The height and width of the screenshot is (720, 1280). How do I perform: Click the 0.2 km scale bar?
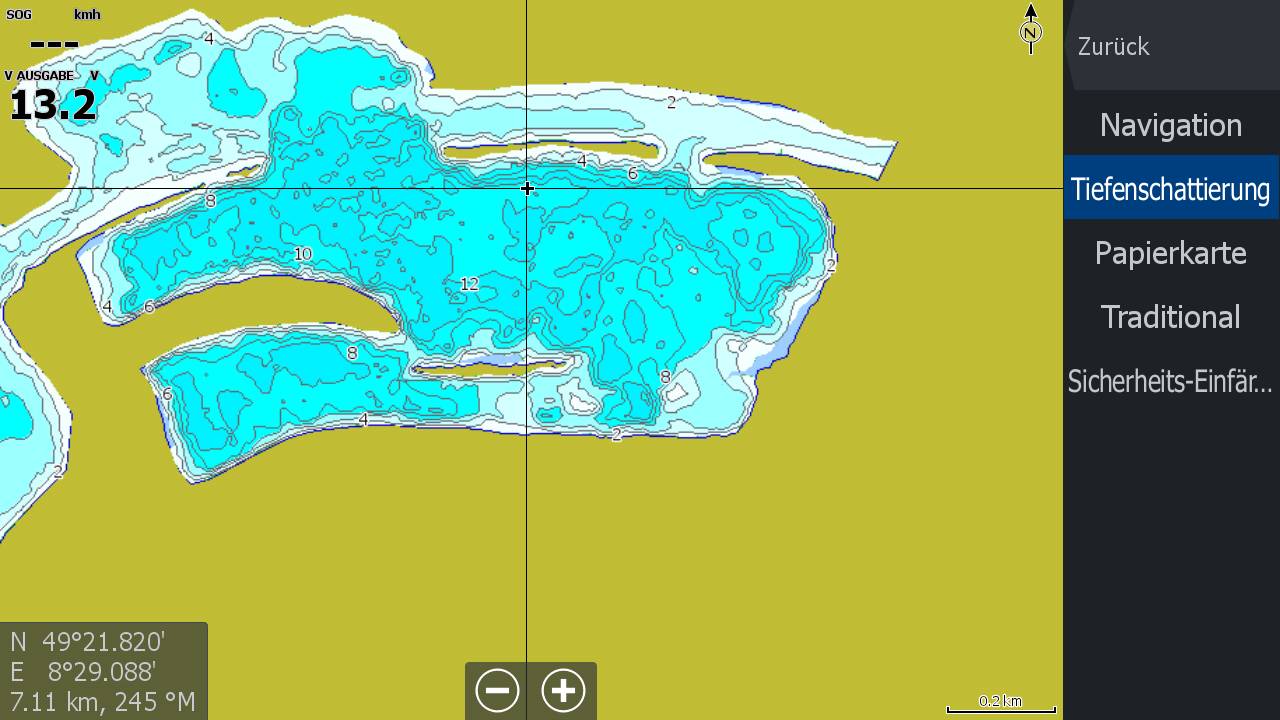click(x=1001, y=704)
